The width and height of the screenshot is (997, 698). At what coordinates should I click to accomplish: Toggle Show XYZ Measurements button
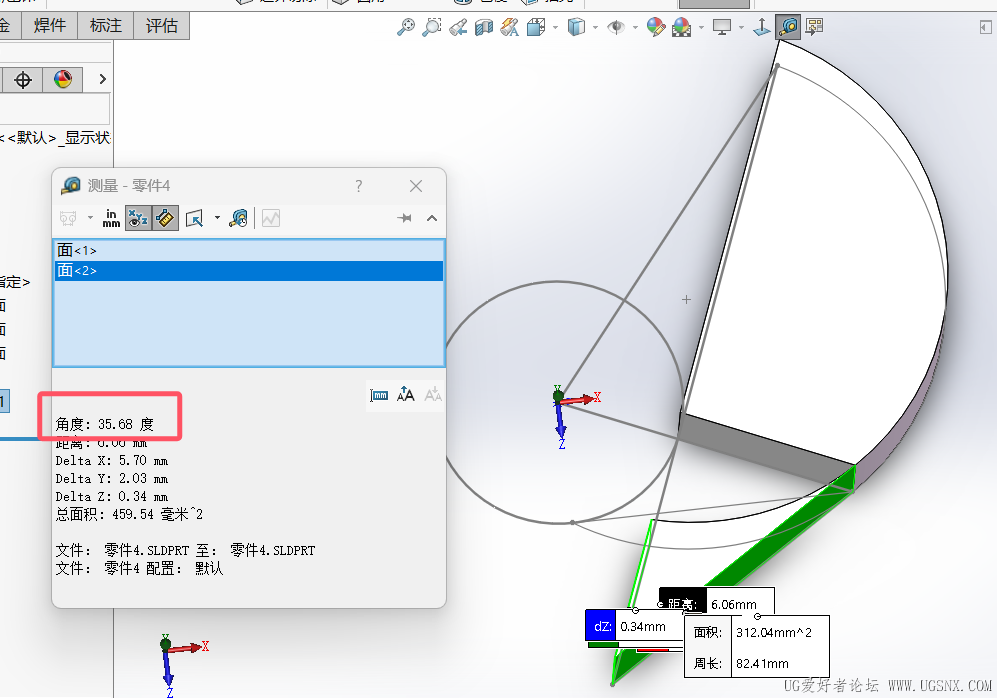[x=138, y=218]
